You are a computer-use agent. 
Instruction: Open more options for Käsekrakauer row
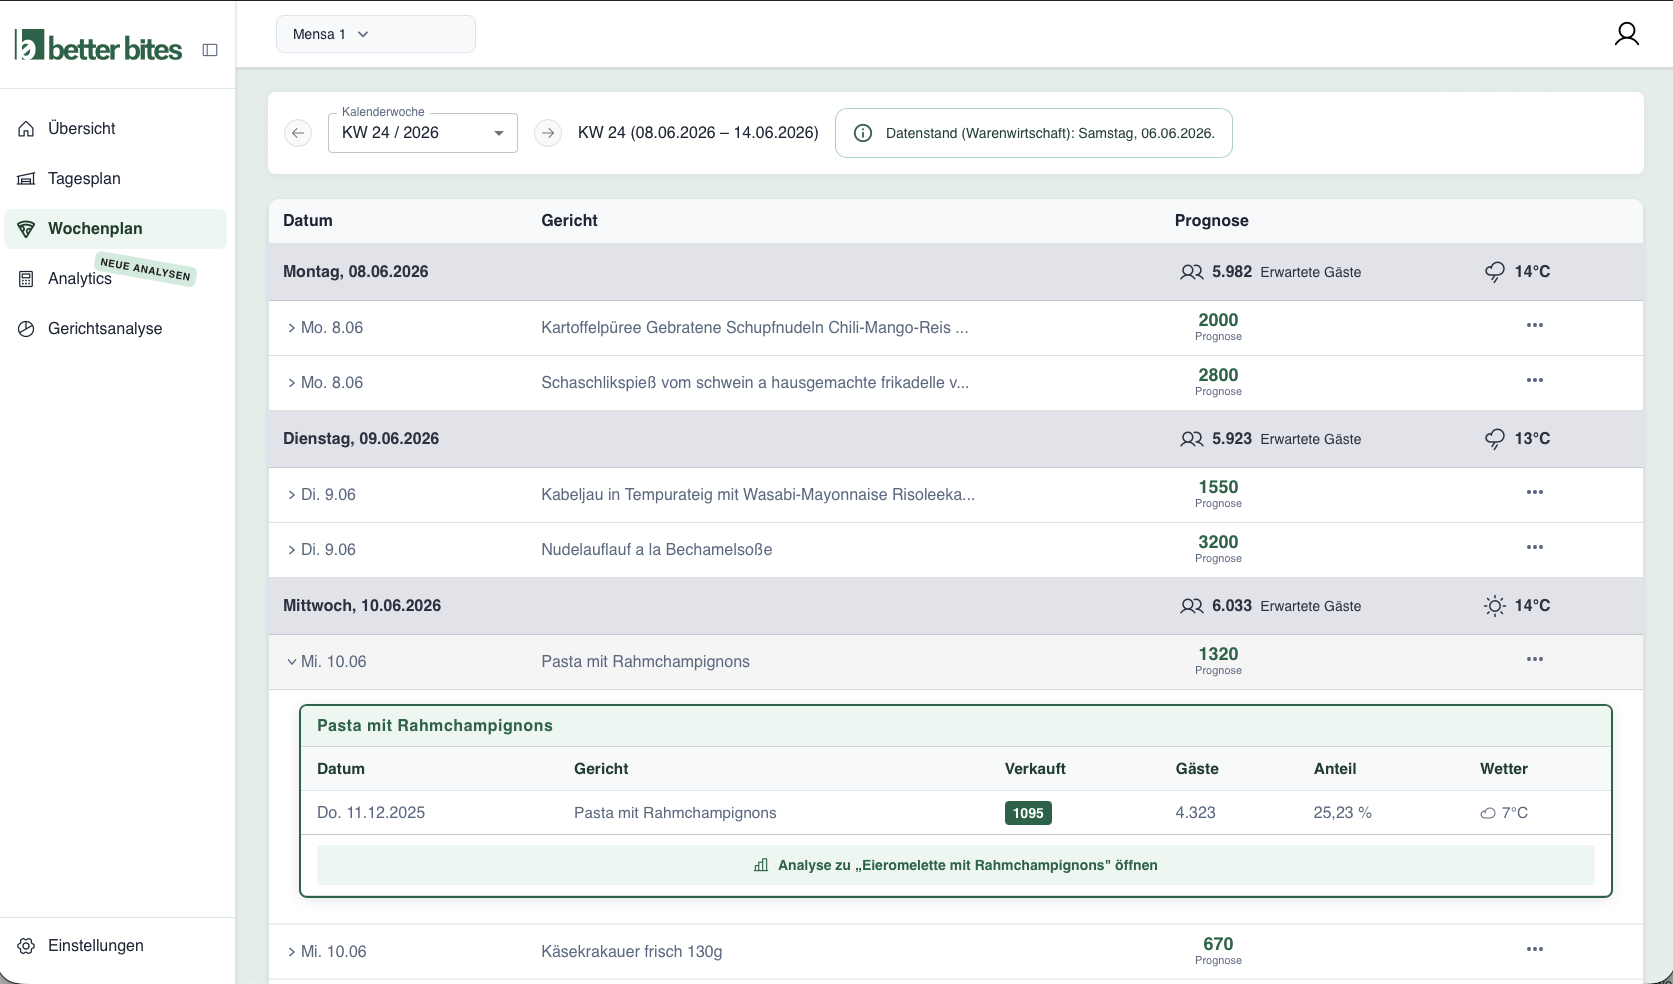tap(1535, 949)
